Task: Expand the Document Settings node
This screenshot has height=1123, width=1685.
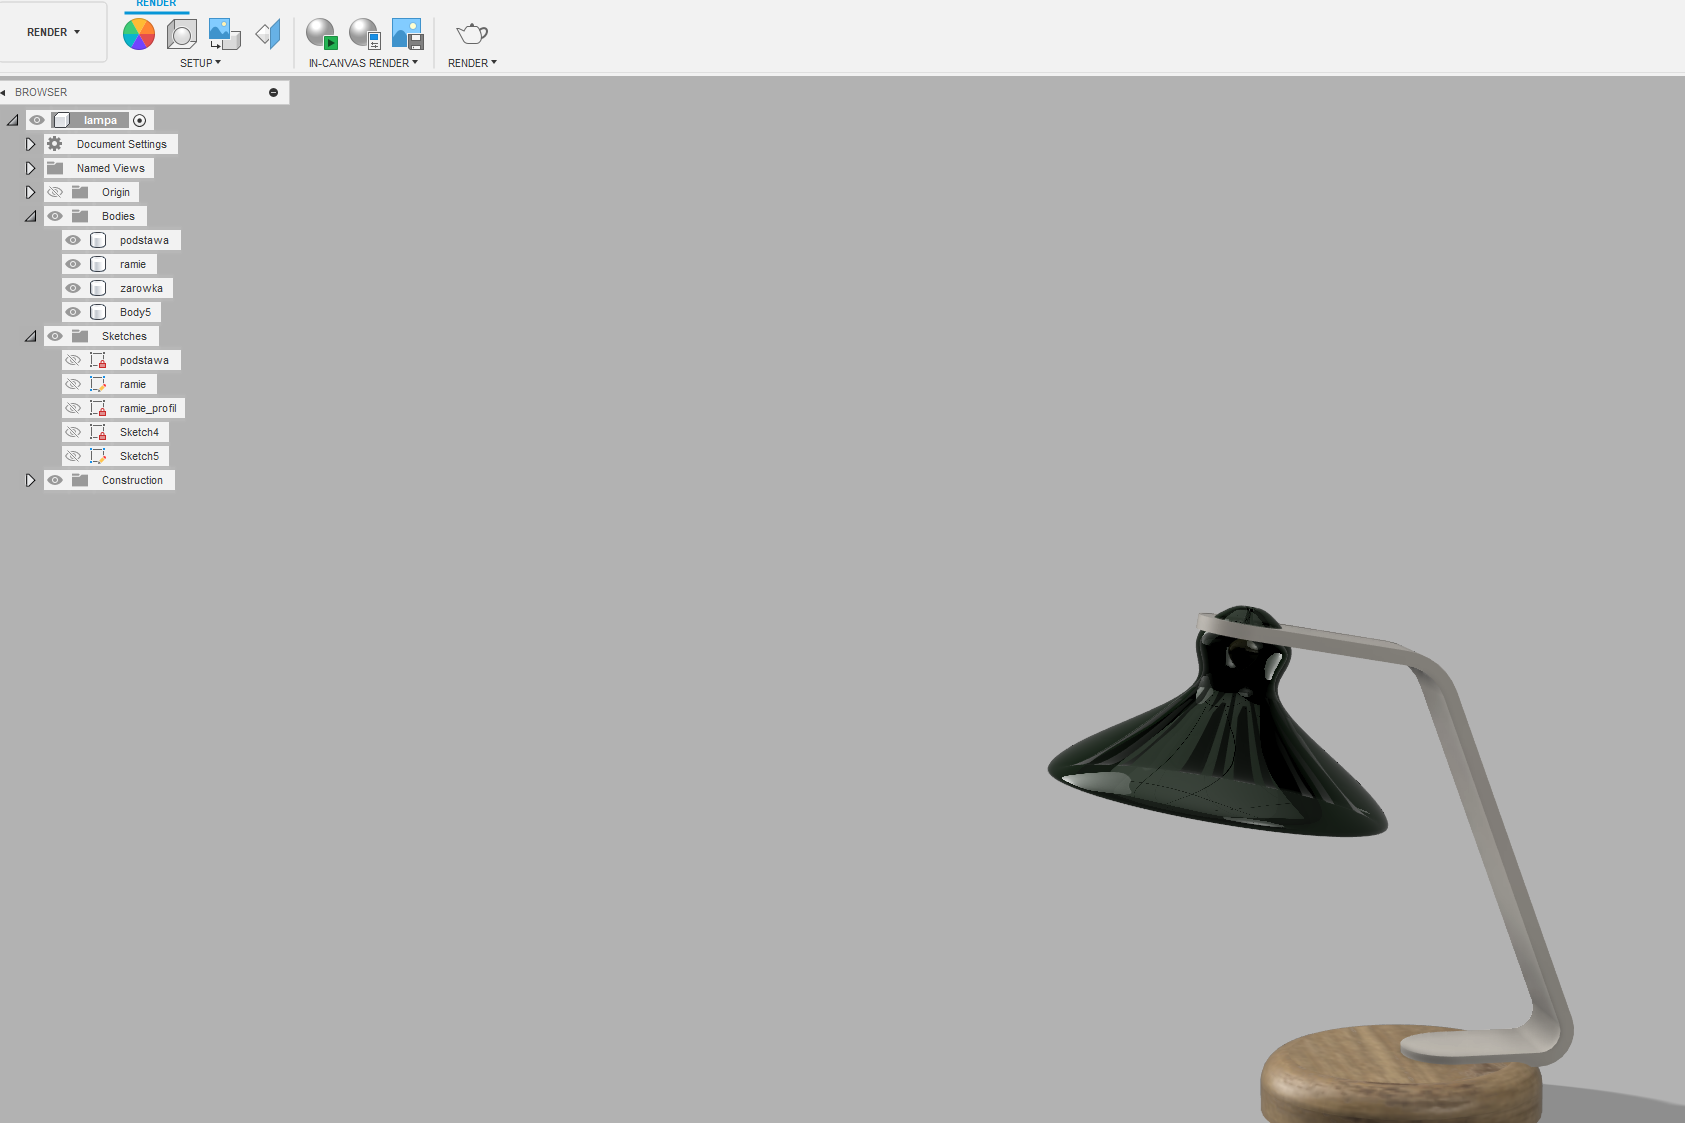Action: click(30, 144)
